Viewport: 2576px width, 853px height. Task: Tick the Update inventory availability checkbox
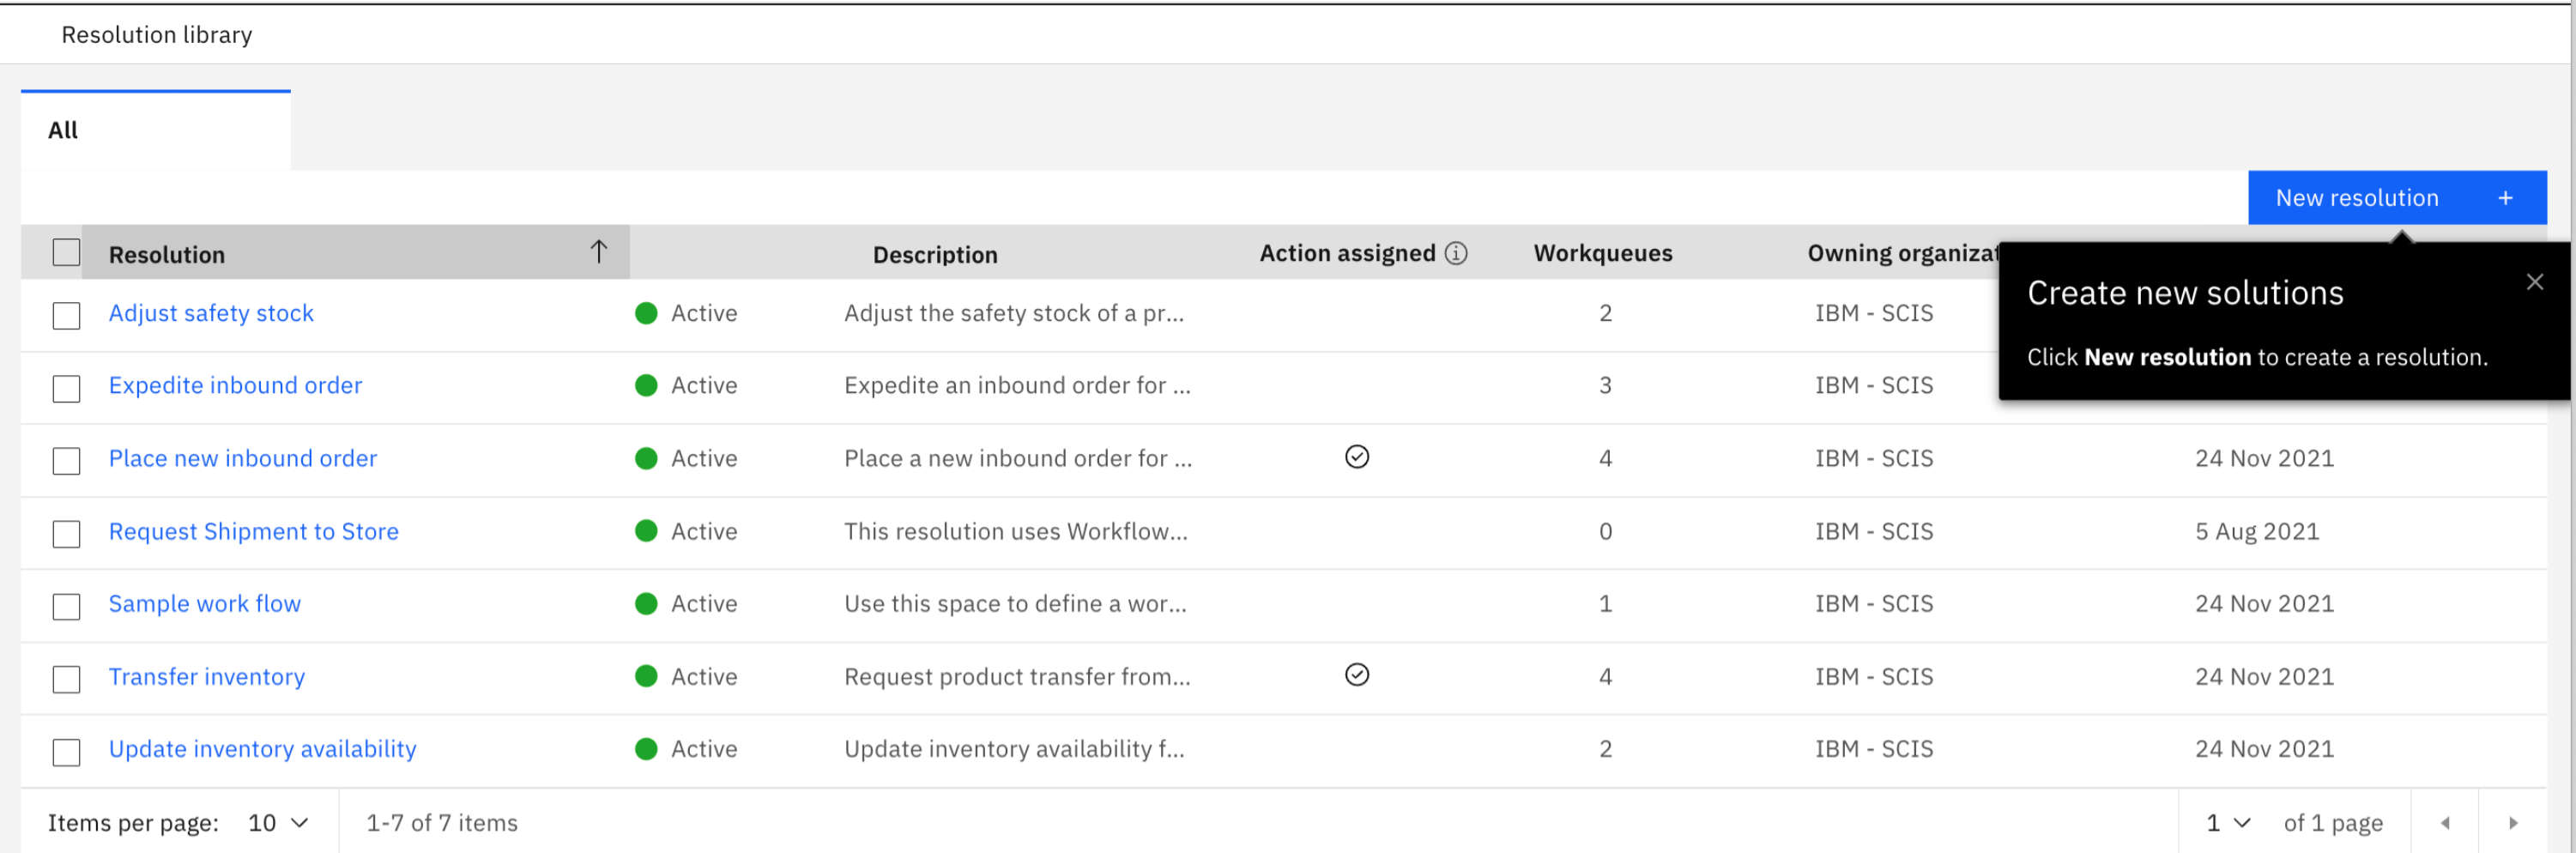(x=66, y=752)
